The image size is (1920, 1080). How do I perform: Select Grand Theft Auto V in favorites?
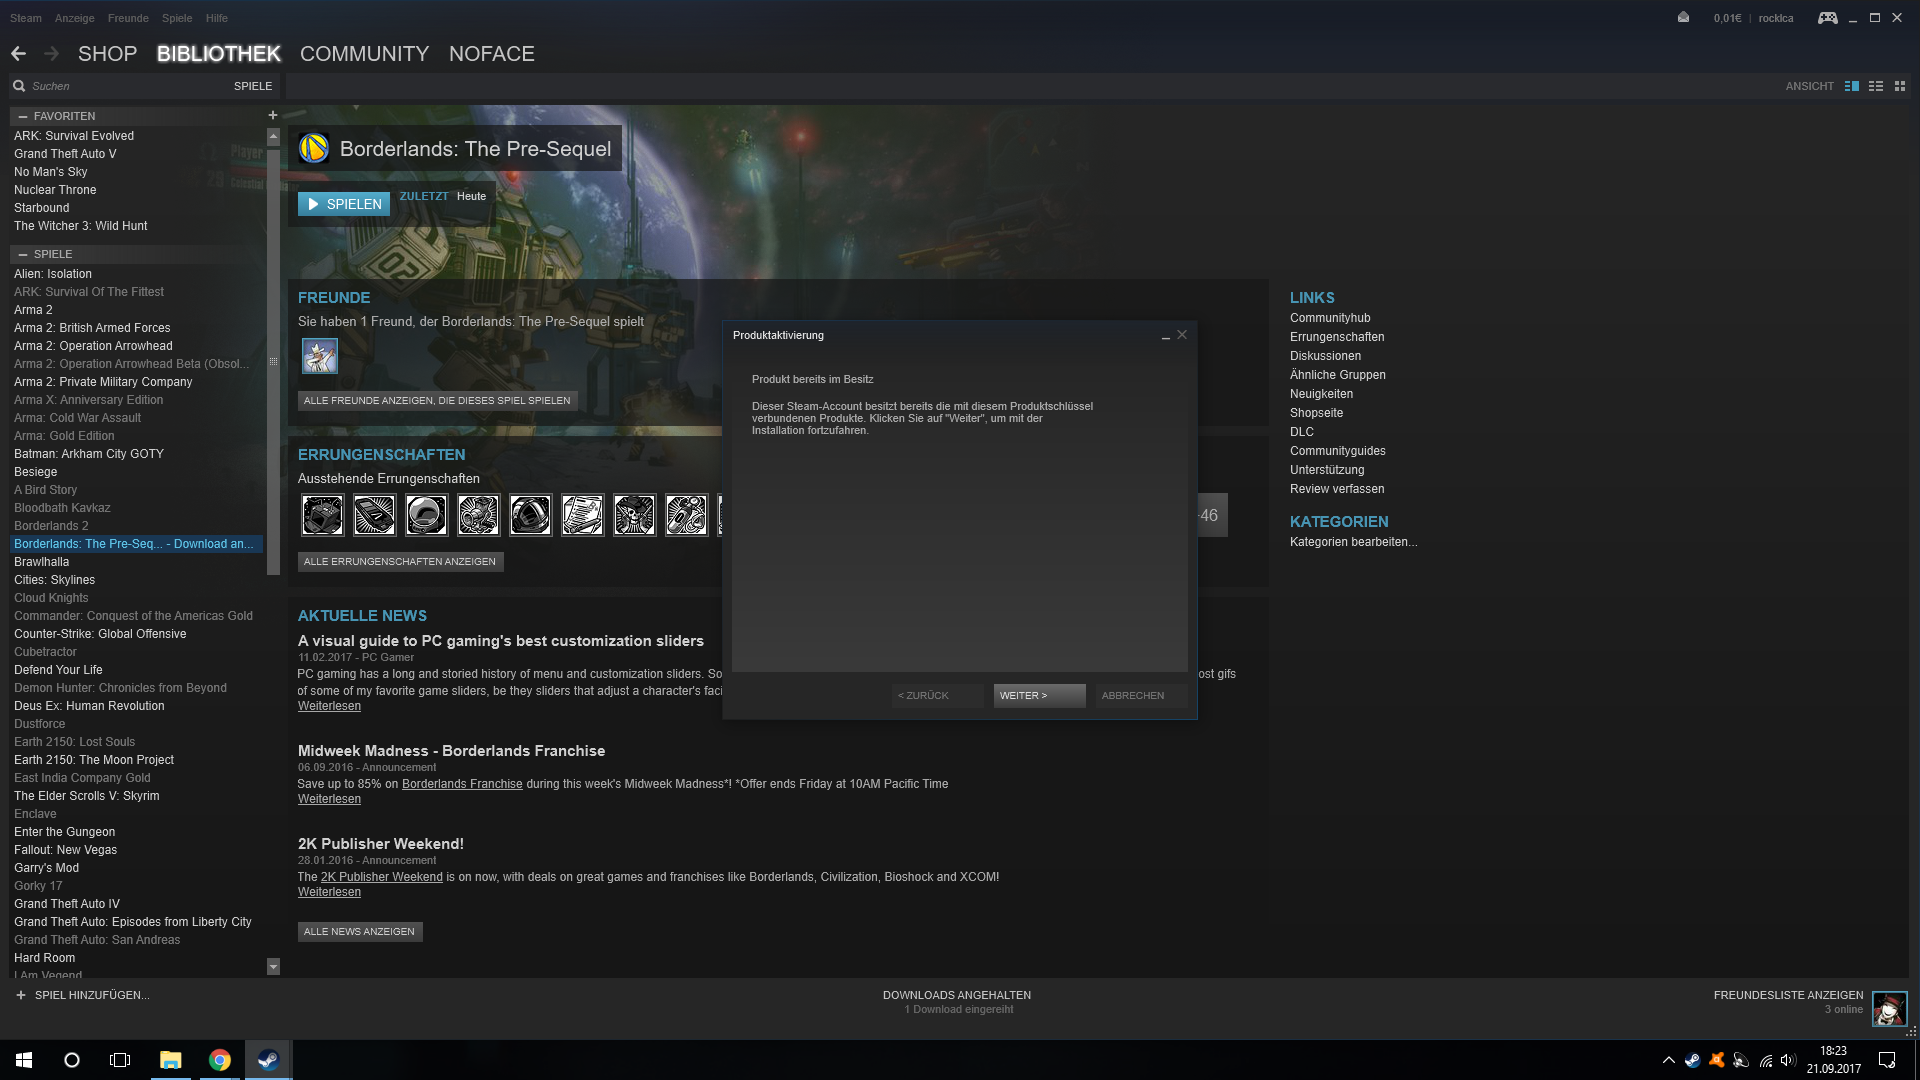65,154
